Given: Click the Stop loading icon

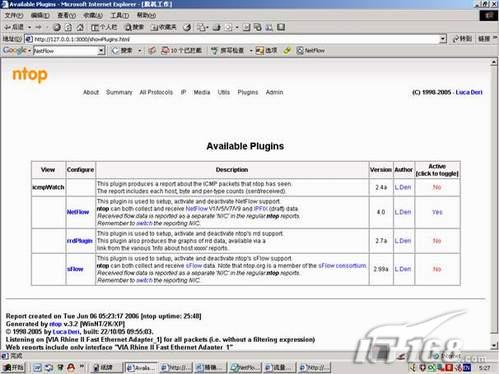Looking at the screenshot, I should (x=57, y=27).
